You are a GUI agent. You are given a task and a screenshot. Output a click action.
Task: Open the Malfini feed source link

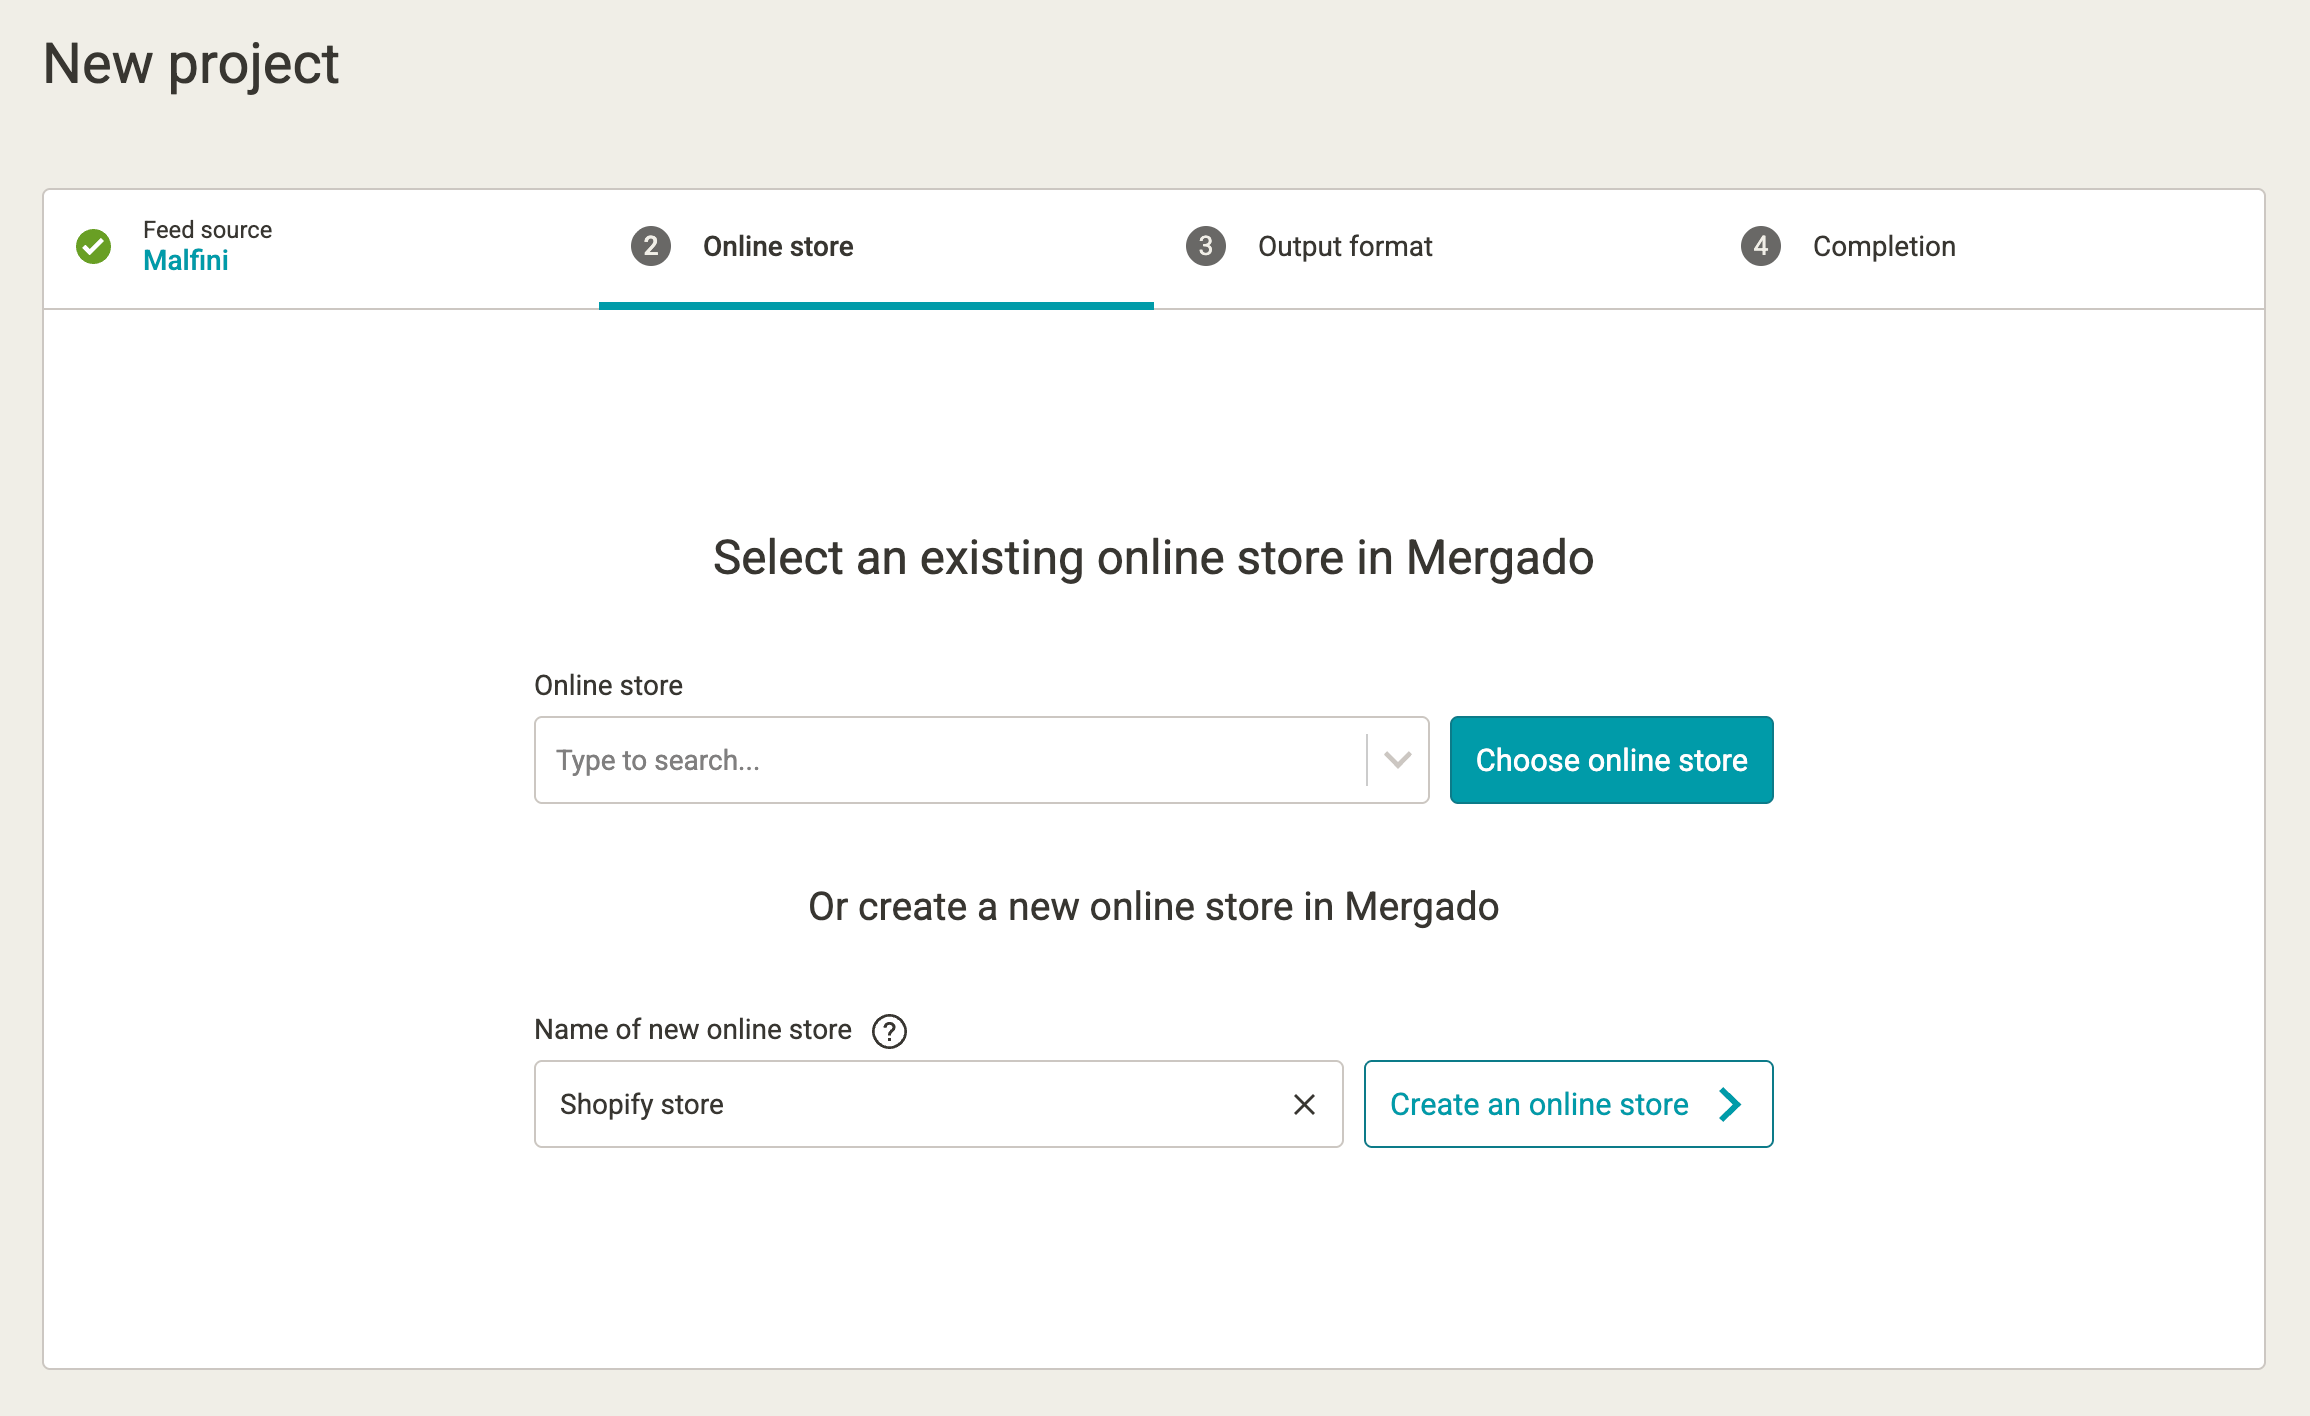pos(186,260)
